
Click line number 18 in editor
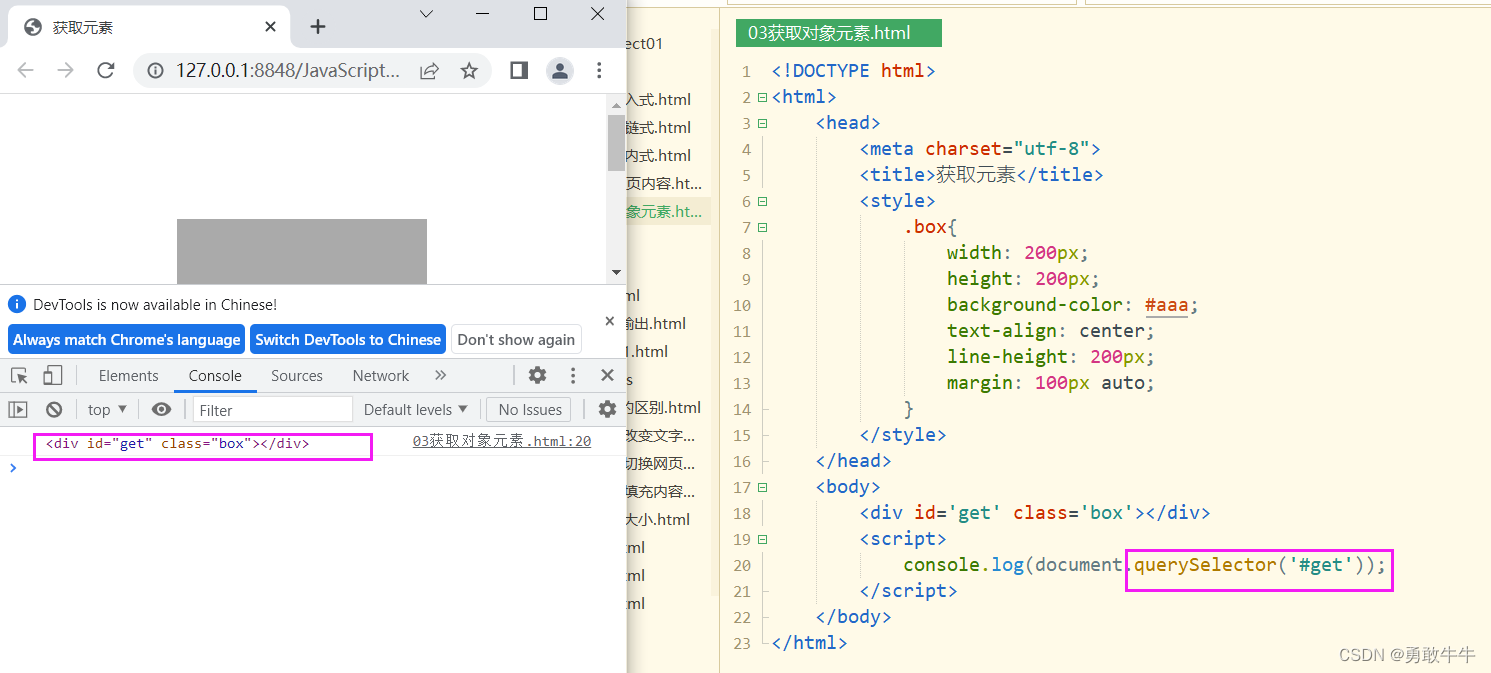click(741, 513)
